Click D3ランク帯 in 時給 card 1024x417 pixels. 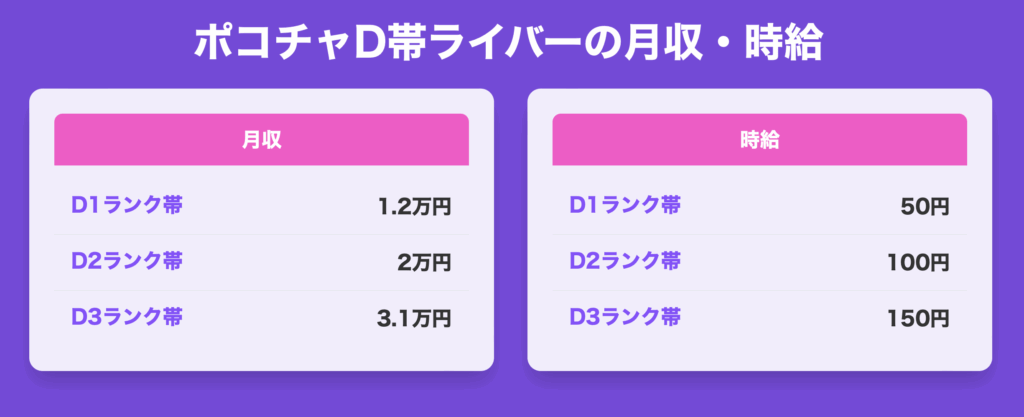(625, 317)
